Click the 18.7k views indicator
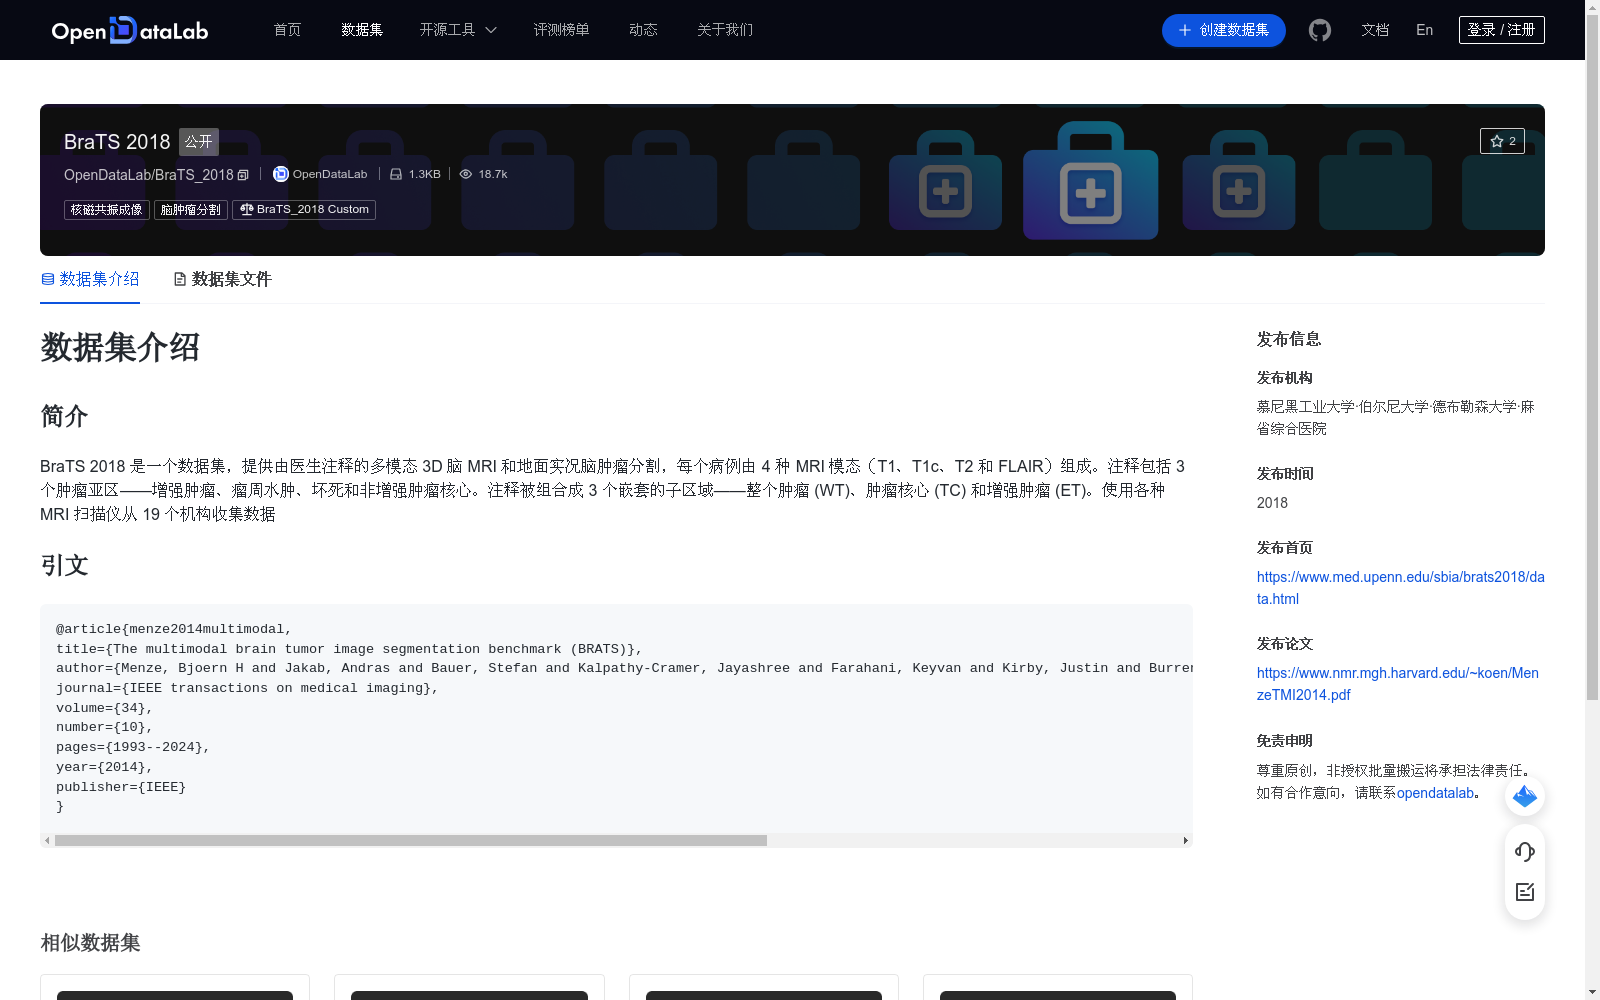Screen dimensions: 1600x1000 (x=484, y=174)
